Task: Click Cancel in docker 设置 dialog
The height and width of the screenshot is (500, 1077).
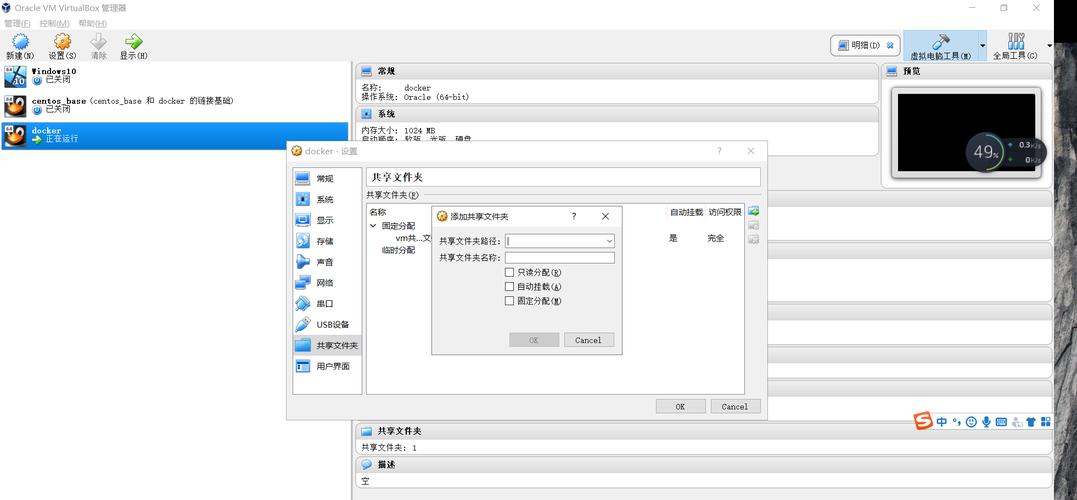Action: pyautogui.click(x=735, y=407)
